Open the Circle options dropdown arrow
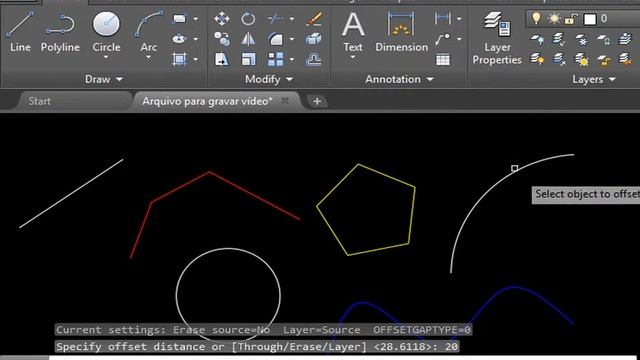 [106, 58]
